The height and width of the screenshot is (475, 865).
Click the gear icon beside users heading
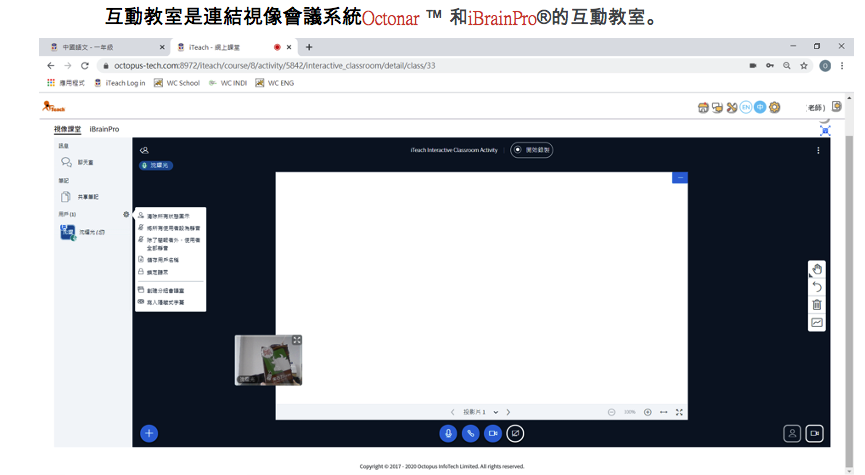126,215
